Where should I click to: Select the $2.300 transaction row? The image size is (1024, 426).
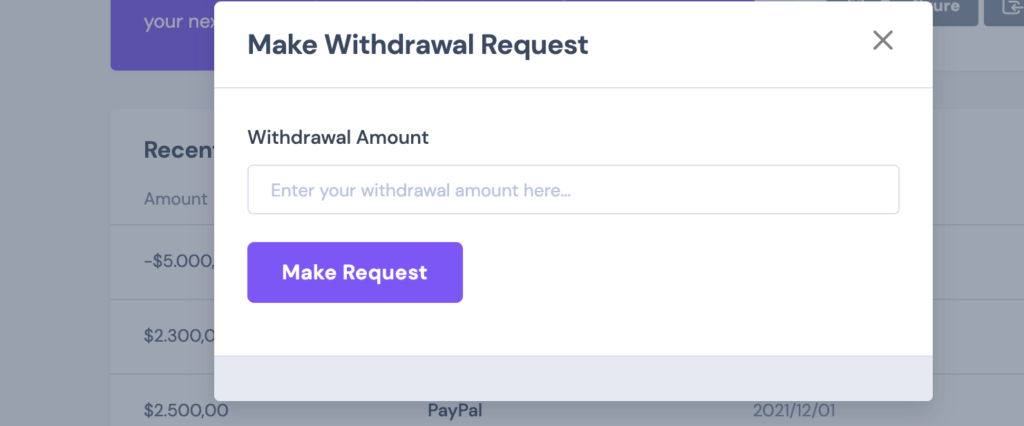[163, 336]
